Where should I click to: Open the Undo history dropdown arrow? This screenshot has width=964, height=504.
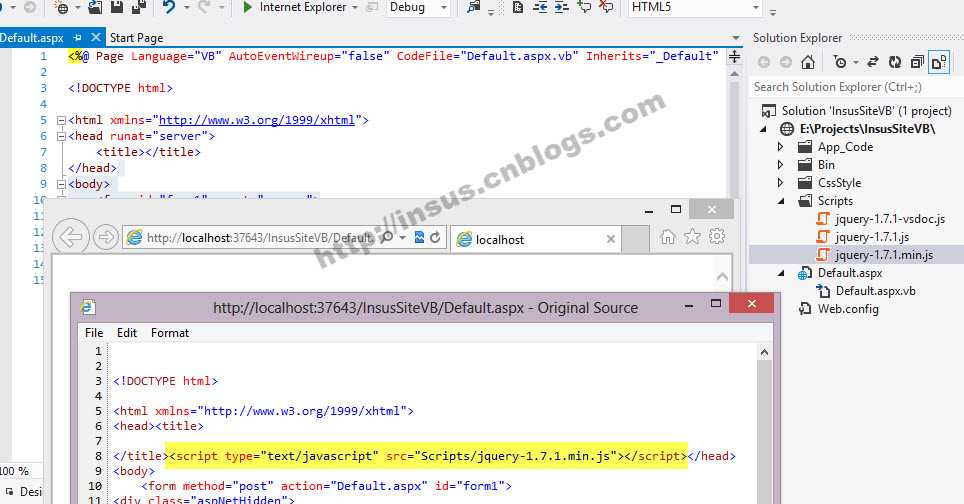(x=186, y=7)
